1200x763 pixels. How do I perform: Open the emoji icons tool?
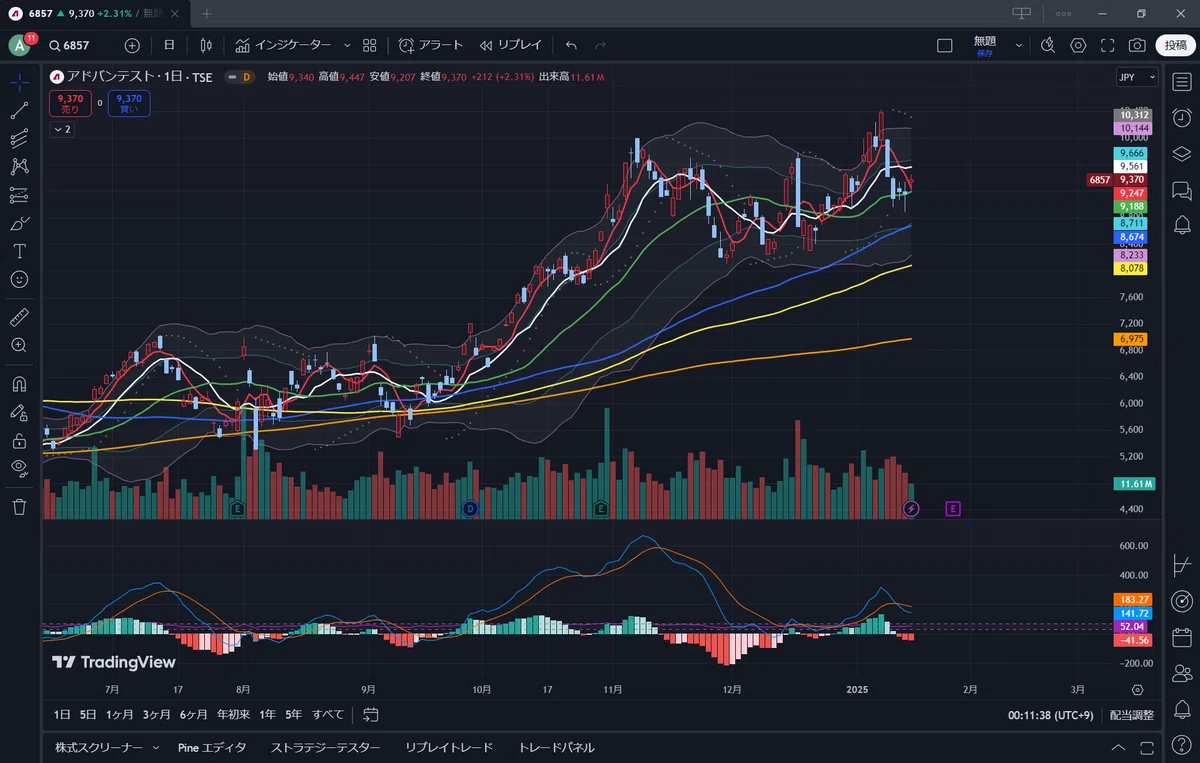coord(19,279)
